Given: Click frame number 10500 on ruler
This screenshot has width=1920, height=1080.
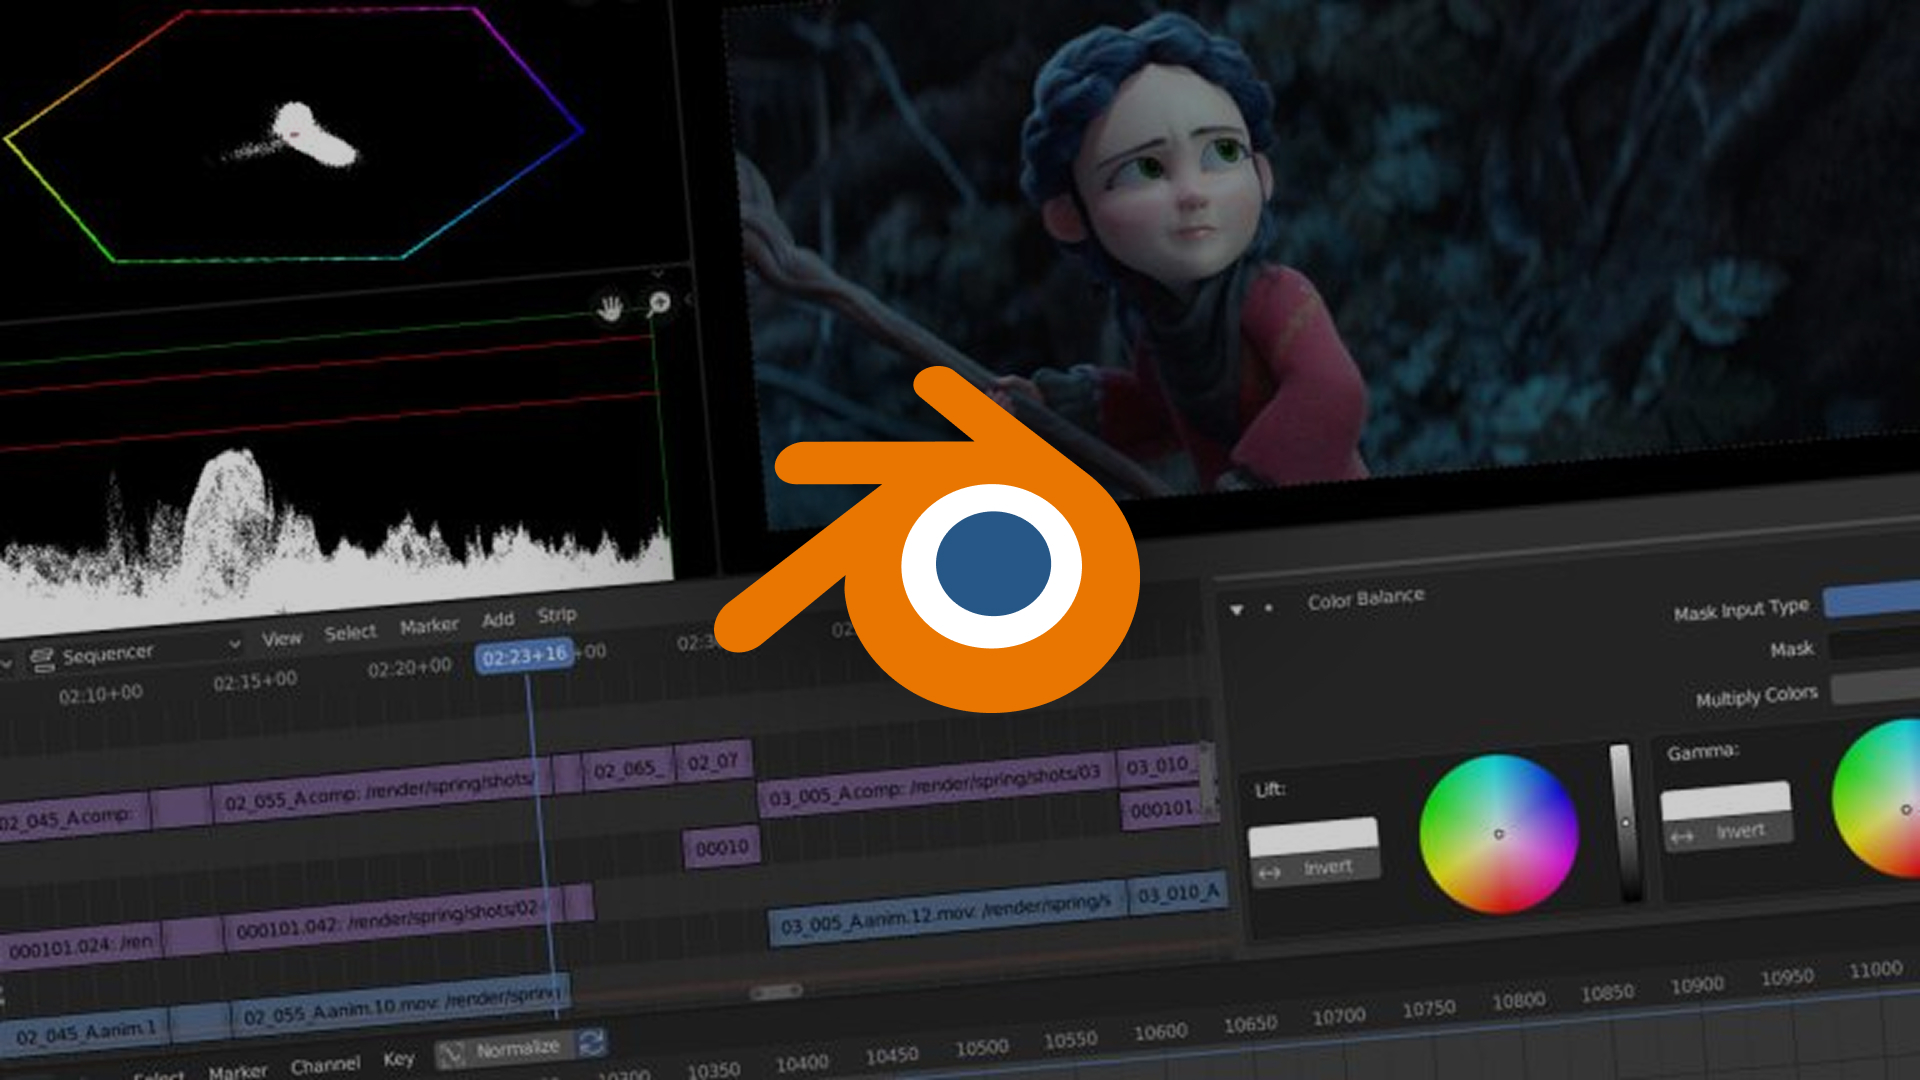Looking at the screenshot, I should (x=981, y=1047).
